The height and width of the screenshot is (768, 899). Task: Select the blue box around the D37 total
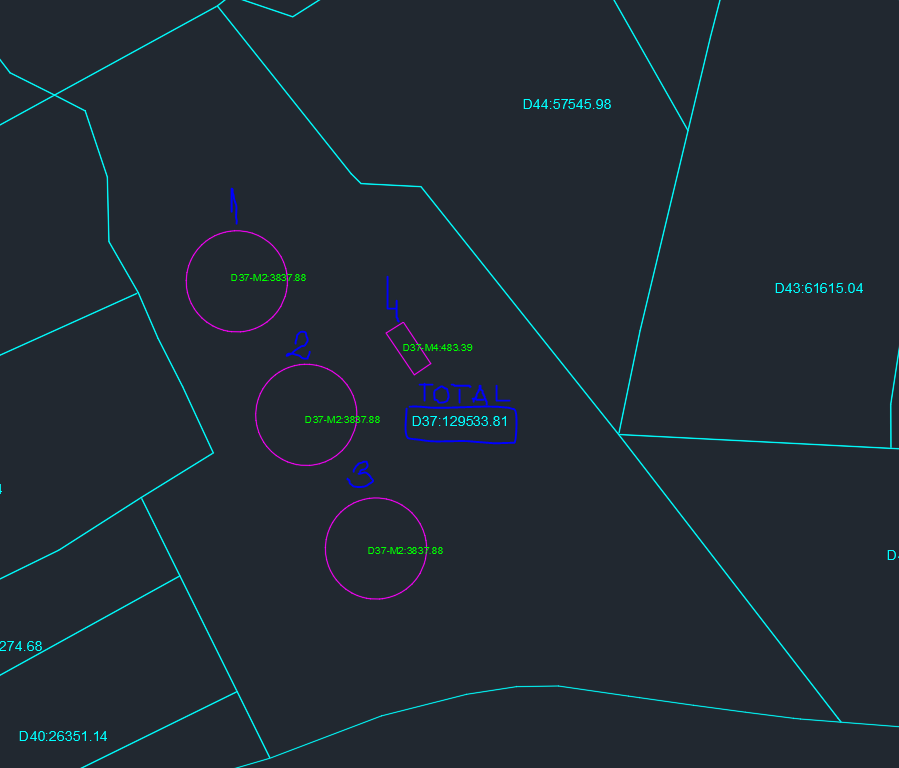coord(461,425)
